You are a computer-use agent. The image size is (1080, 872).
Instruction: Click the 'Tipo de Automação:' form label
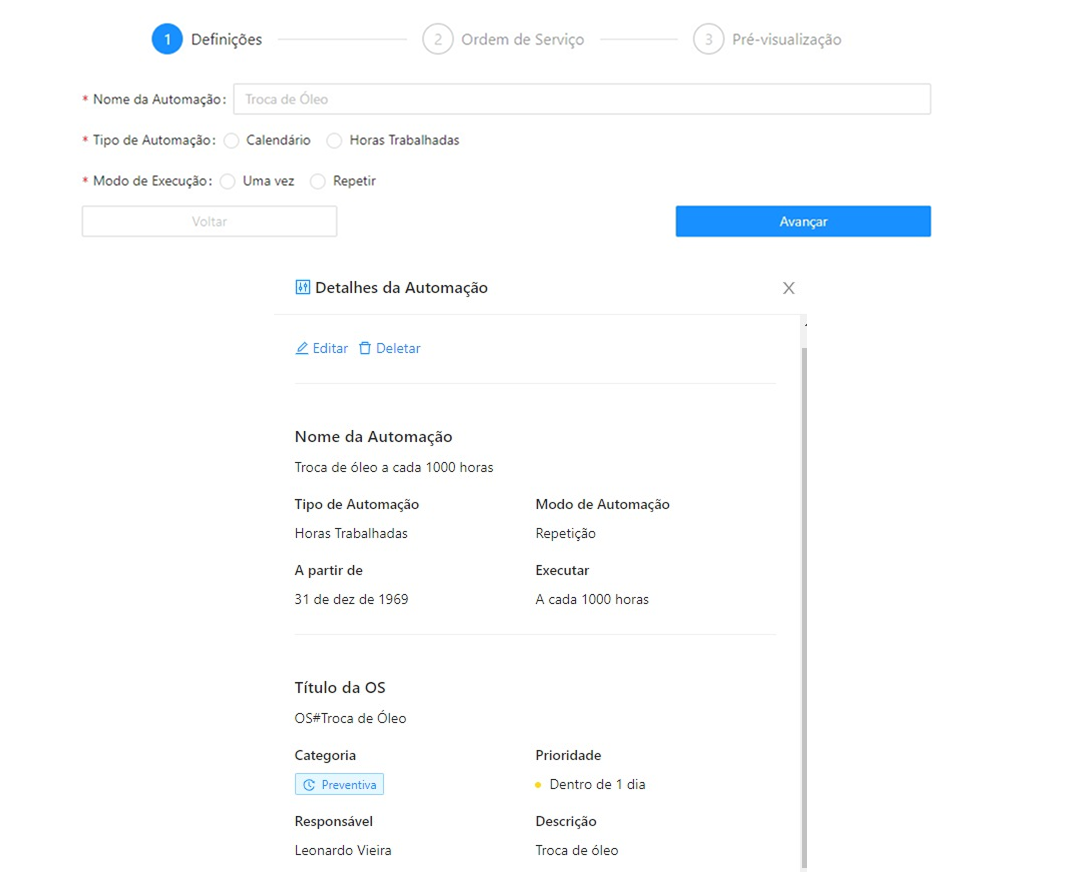pos(154,141)
